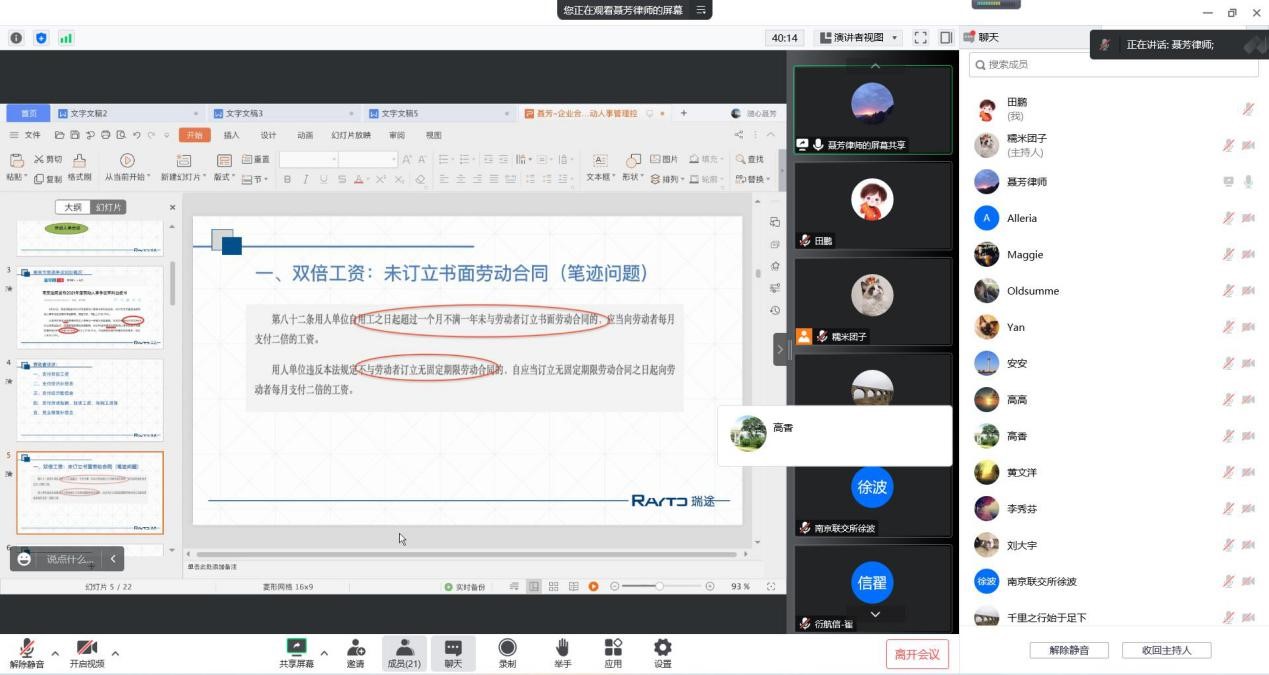Viewport: 1269px width, 675px height.
Task: Open the Members (成员 21) panel icon
Action: (x=404, y=648)
